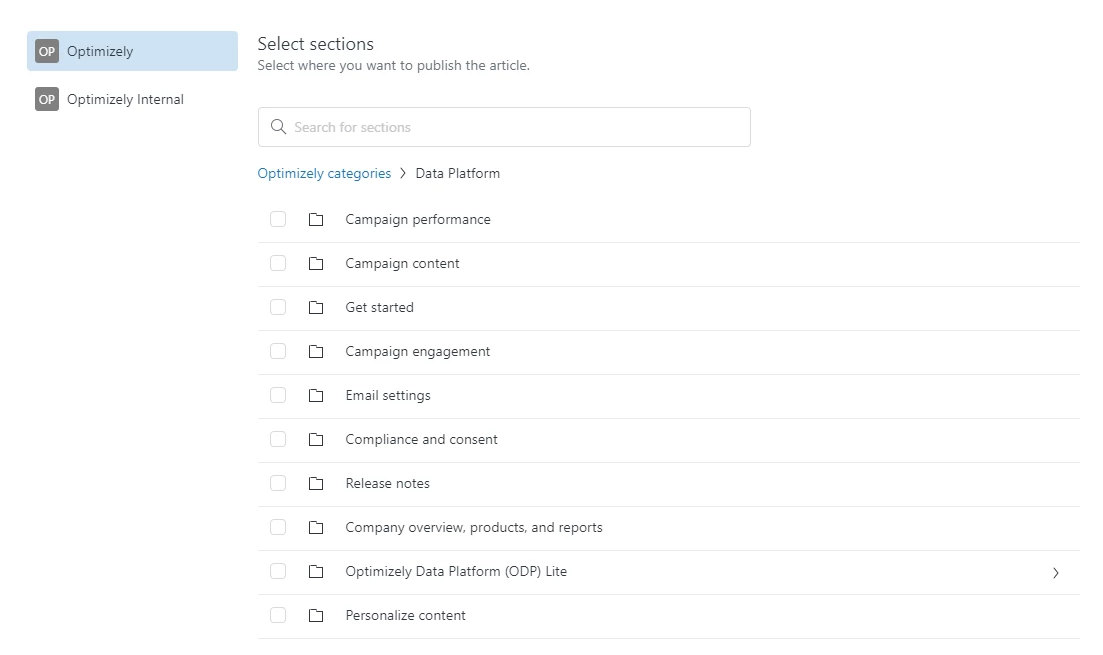Viewport: 1103px width, 655px height.
Task: Click the folder icon beside Campaign performance
Action: click(x=316, y=220)
